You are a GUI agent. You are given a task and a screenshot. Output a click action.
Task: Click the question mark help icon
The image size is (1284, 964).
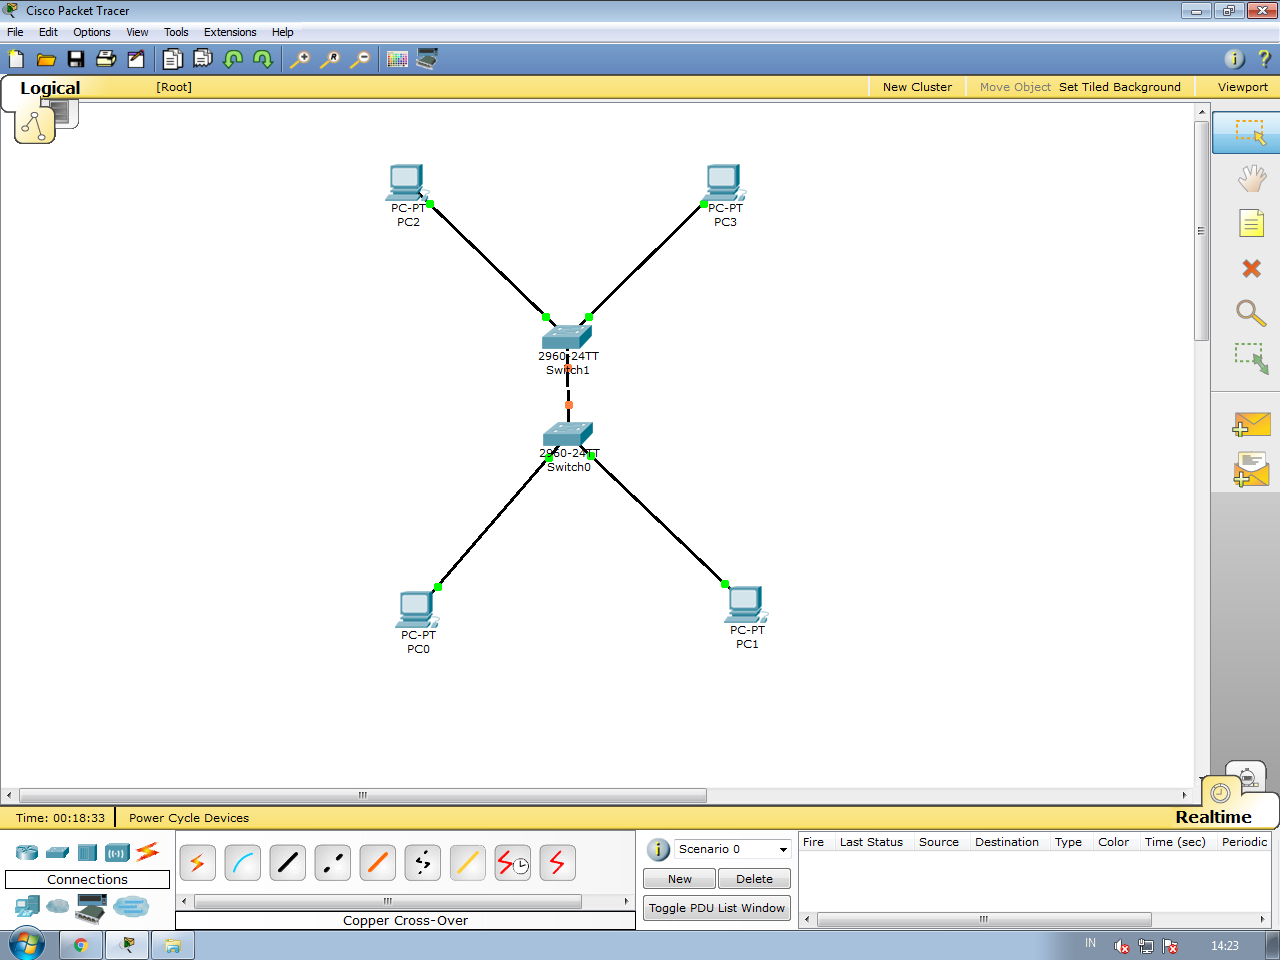[1264, 59]
